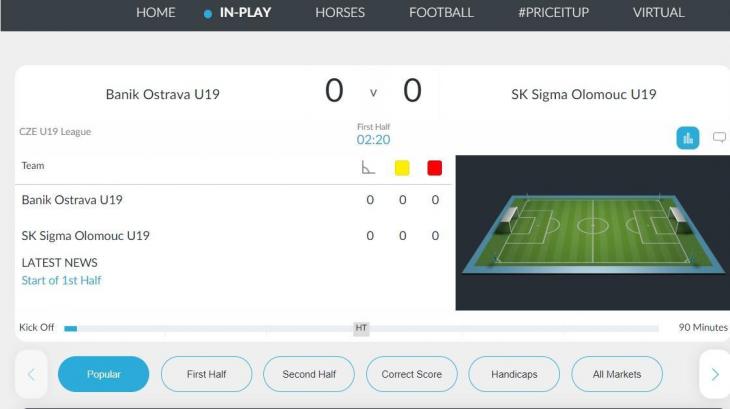Open the HORSES section
Viewport: 730px width, 409px height.
340,13
